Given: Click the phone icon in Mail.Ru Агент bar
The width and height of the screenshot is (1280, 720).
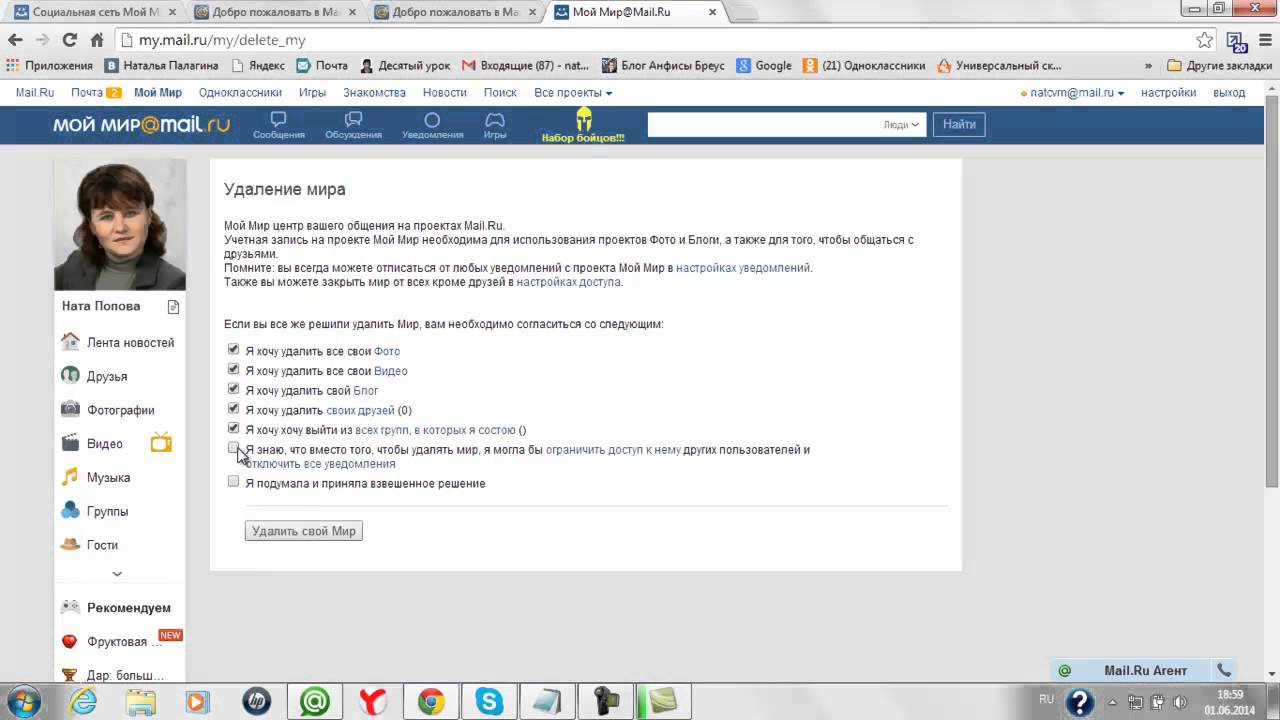Looking at the screenshot, I should (x=1224, y=671).
